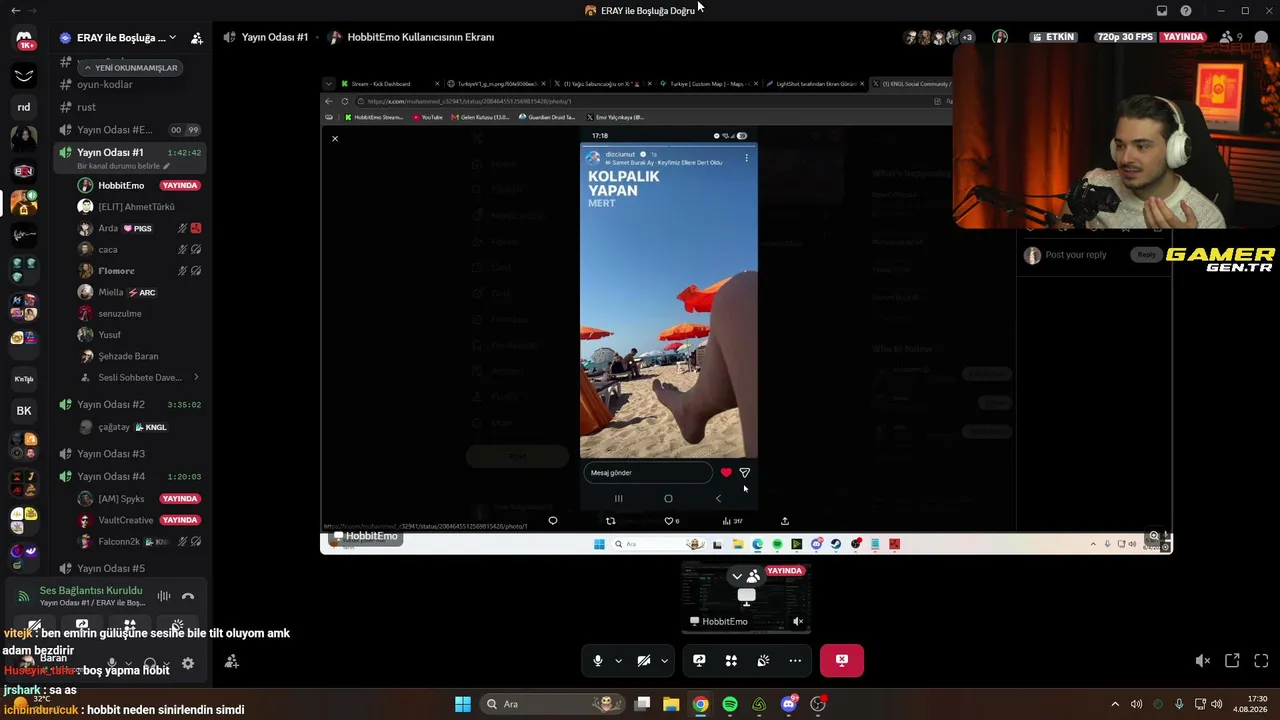The width and height of the screenshot is (1280, 720).
Task: Join the Yayın Odası #5 voice channel
Action: (131, 568)
